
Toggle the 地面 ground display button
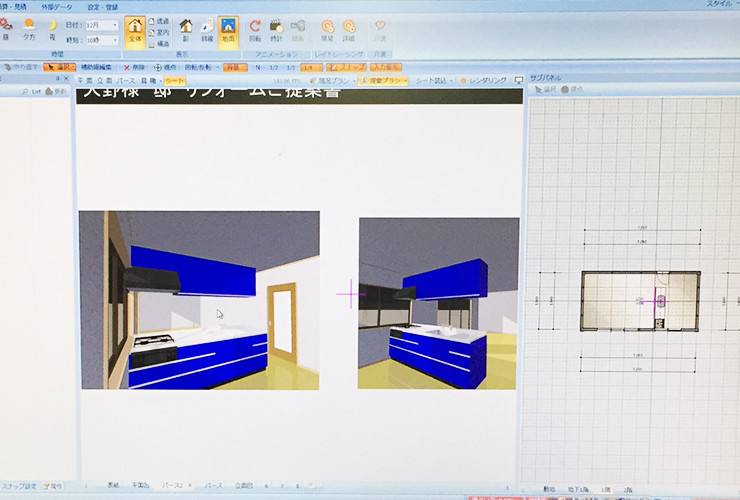228,31
